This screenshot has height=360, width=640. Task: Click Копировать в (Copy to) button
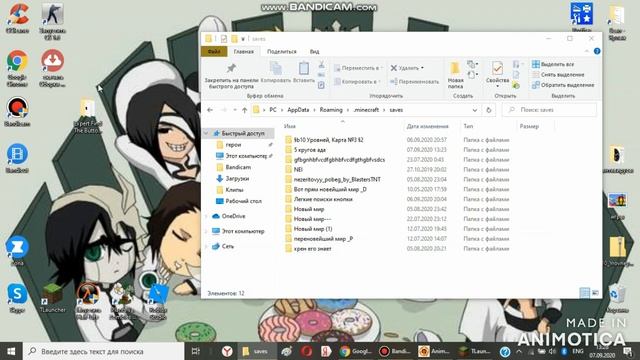(357, 82)
